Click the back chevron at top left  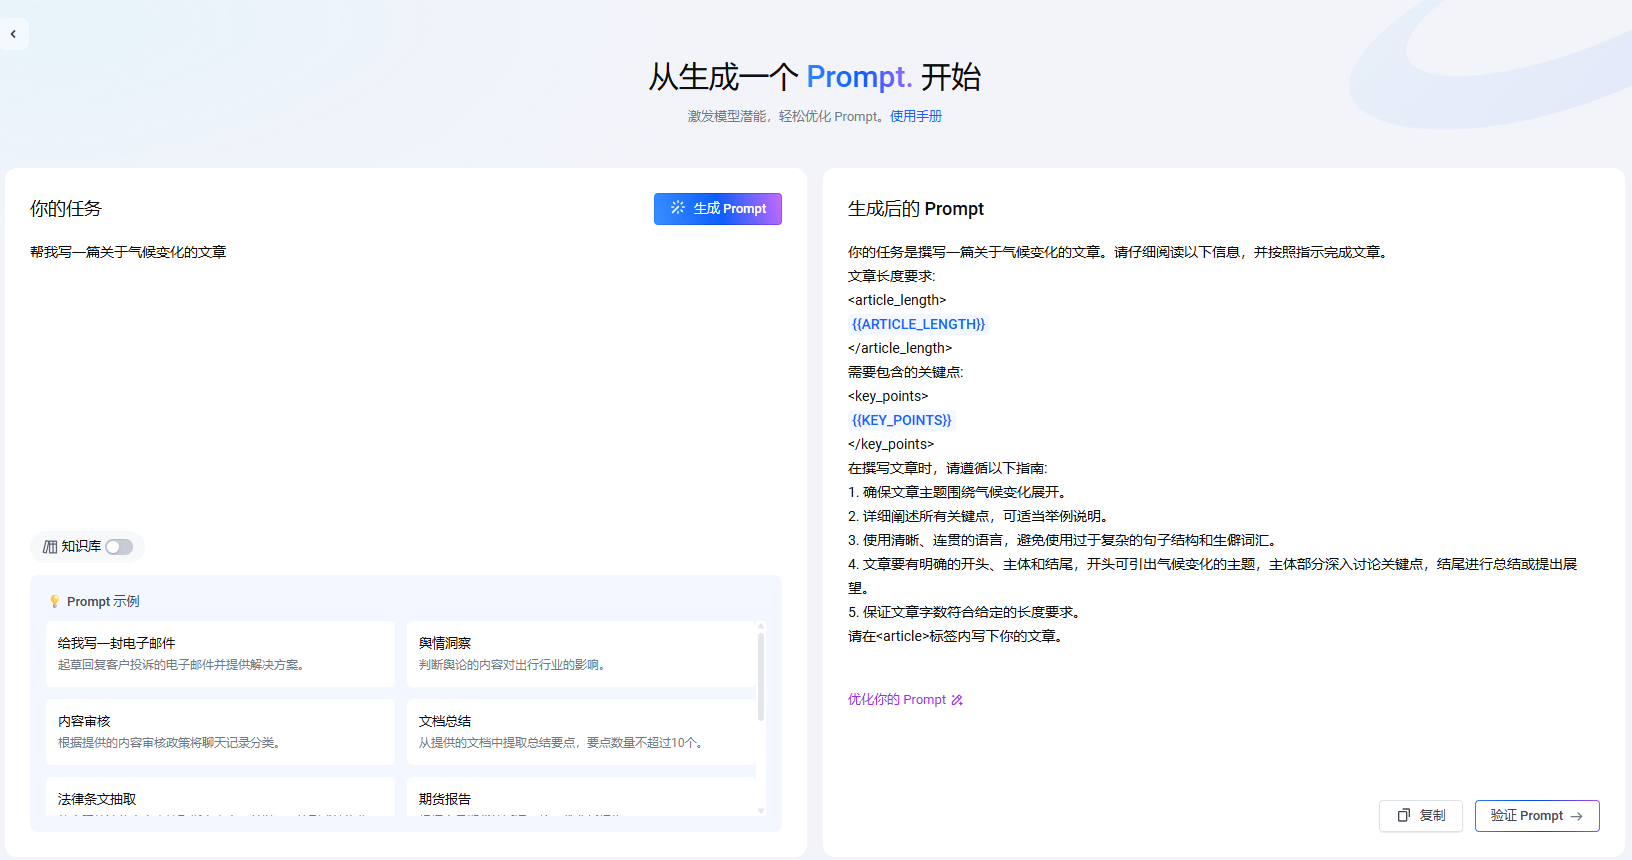13,34
